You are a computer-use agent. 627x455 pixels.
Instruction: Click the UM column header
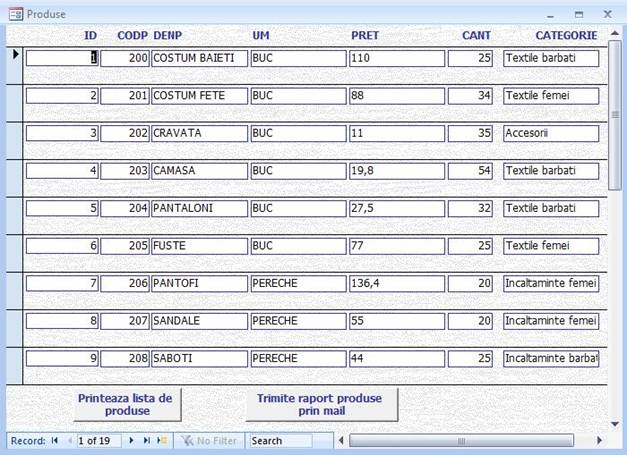click(261, 36)
